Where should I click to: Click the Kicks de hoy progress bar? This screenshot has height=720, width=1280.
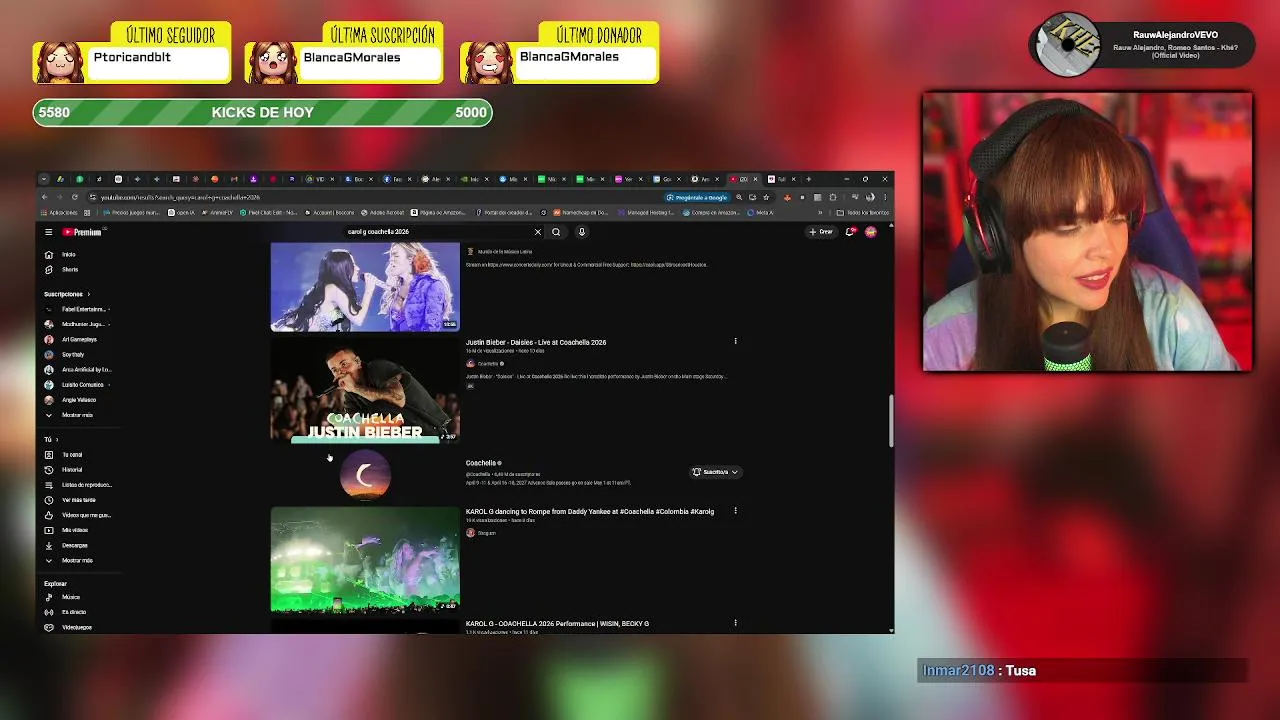coord(262,112)
